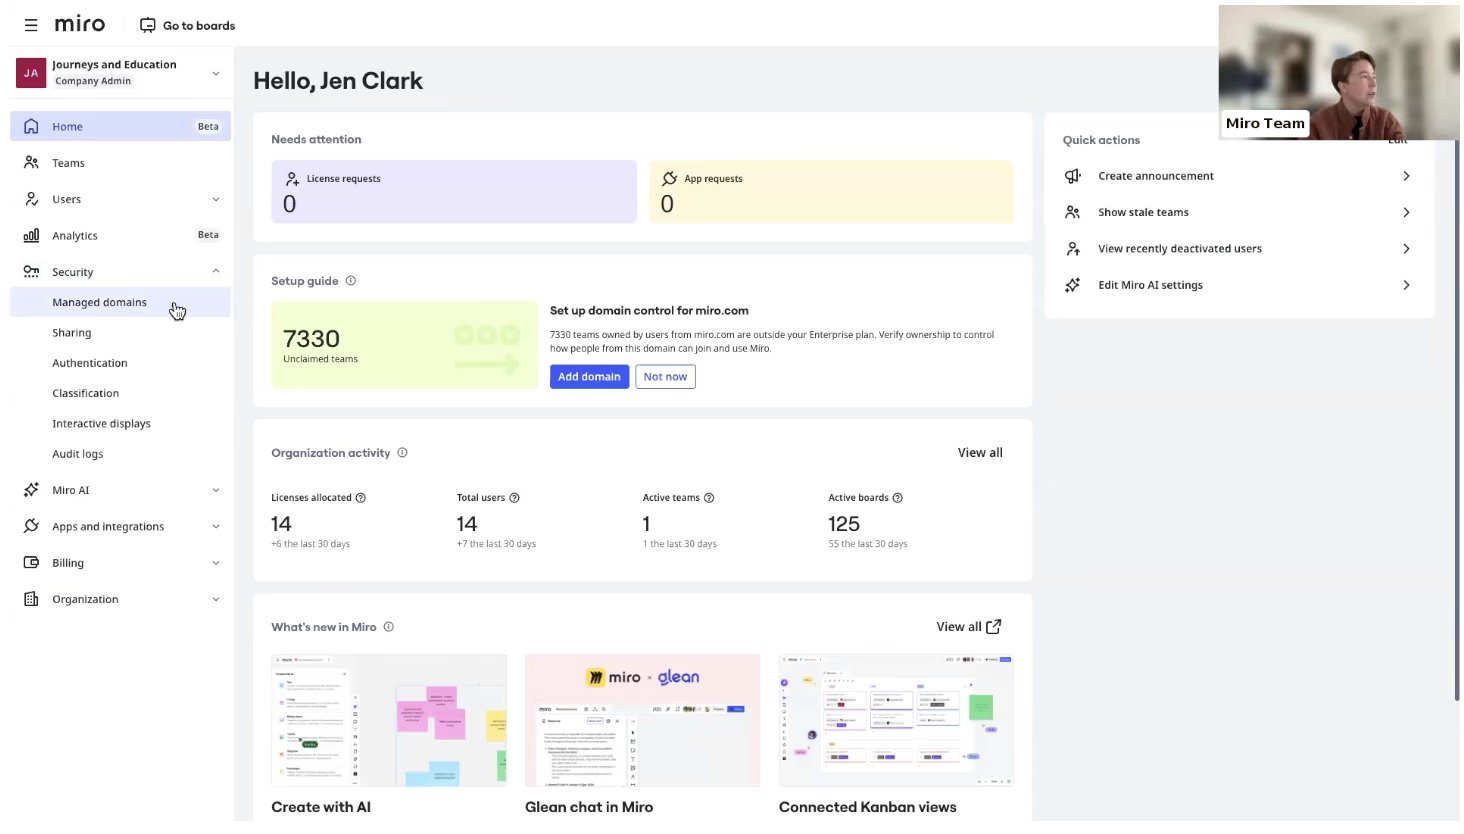
Task: Click the 7330 Unclaimed teams card
Action: pos(404,345)
